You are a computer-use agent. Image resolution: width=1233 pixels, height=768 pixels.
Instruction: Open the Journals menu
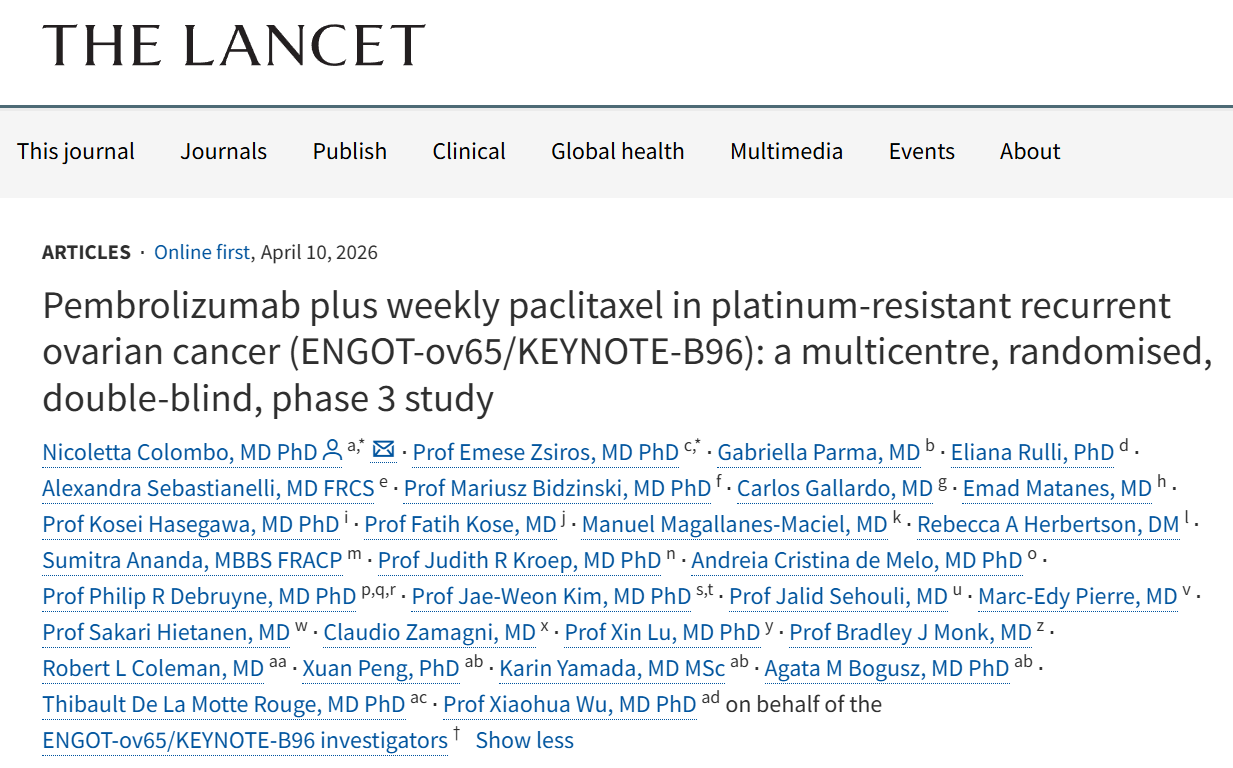click(223, 151)
